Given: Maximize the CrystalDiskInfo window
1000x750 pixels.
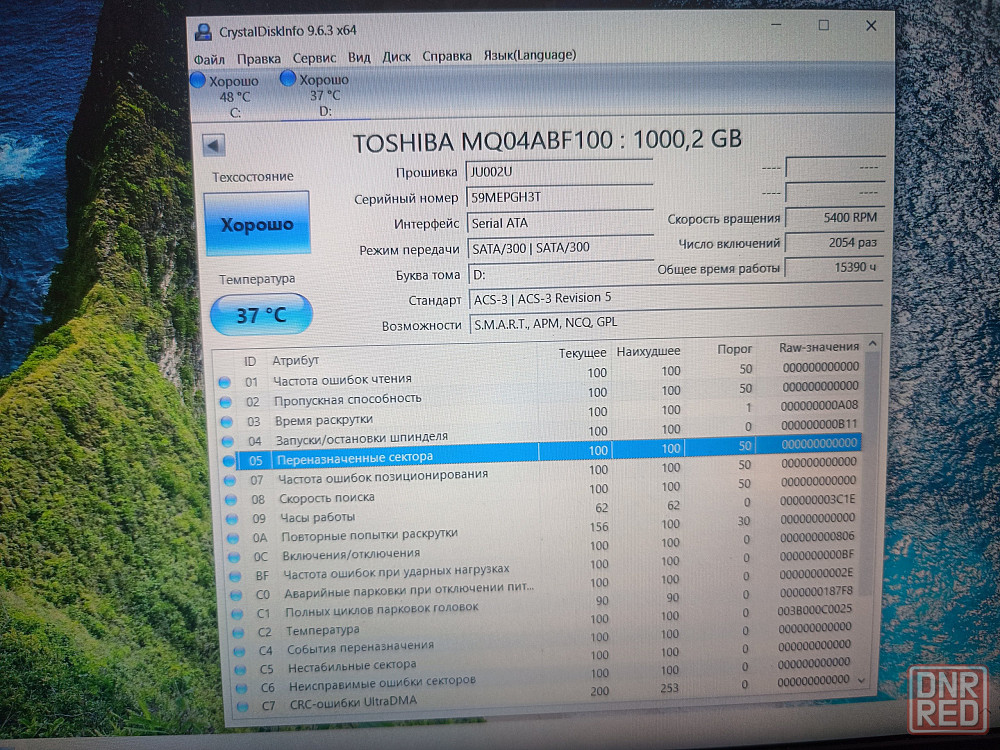Looking at the screenshot, I should click(x=823, y=26).
